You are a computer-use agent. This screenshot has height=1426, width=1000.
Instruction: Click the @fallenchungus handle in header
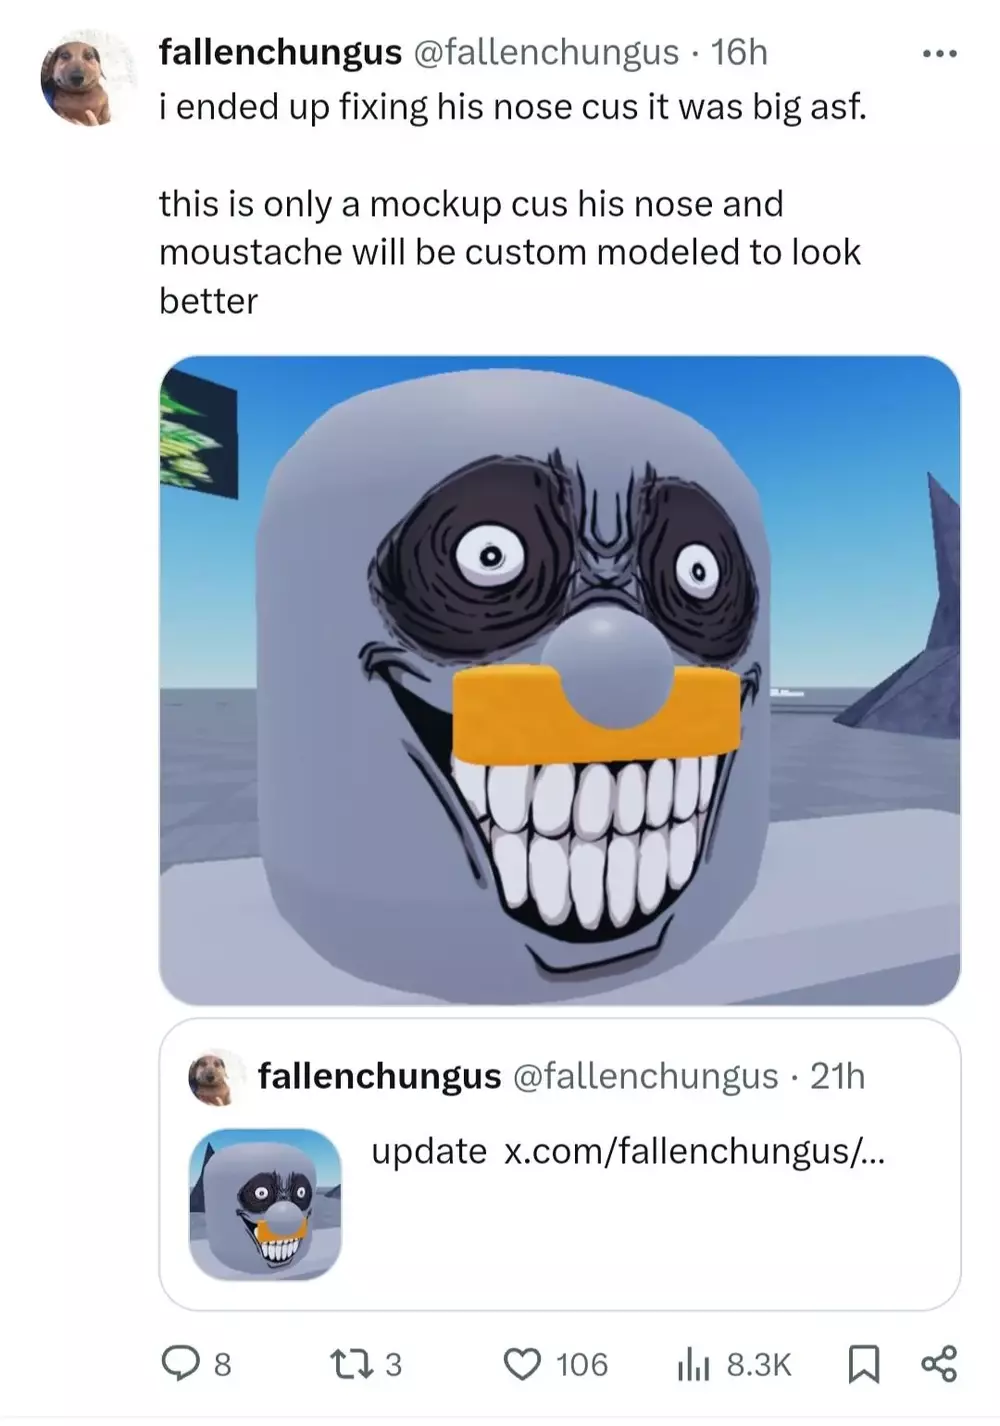tap(546, 52)
